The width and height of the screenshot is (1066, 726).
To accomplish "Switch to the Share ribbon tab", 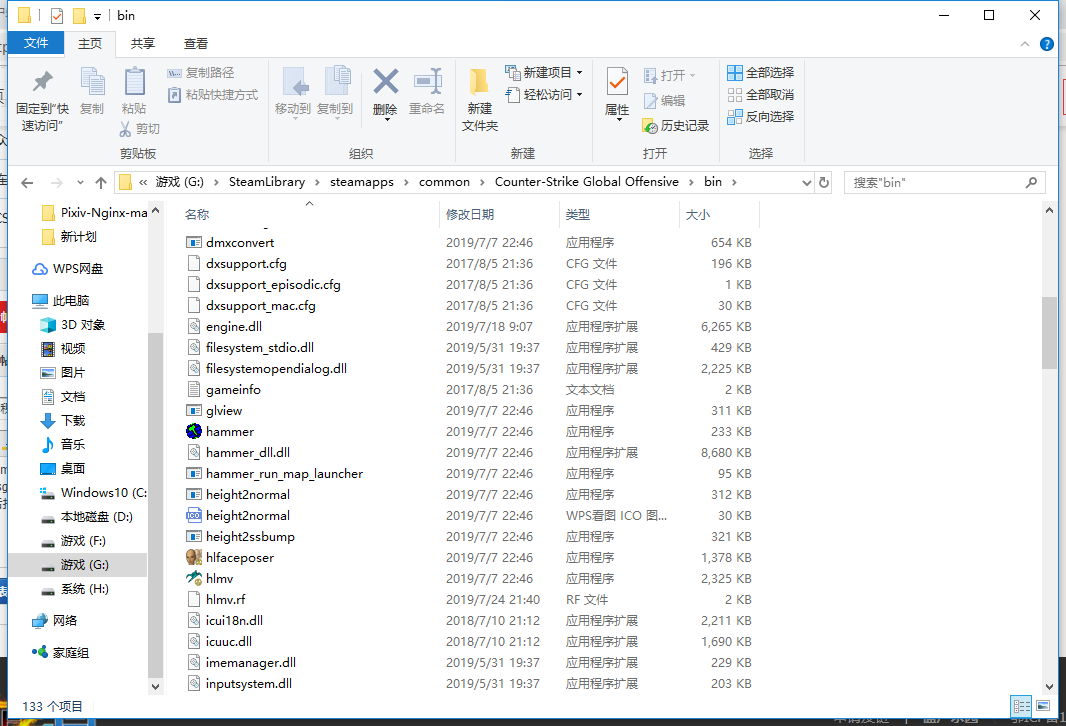I will (143, 44).
